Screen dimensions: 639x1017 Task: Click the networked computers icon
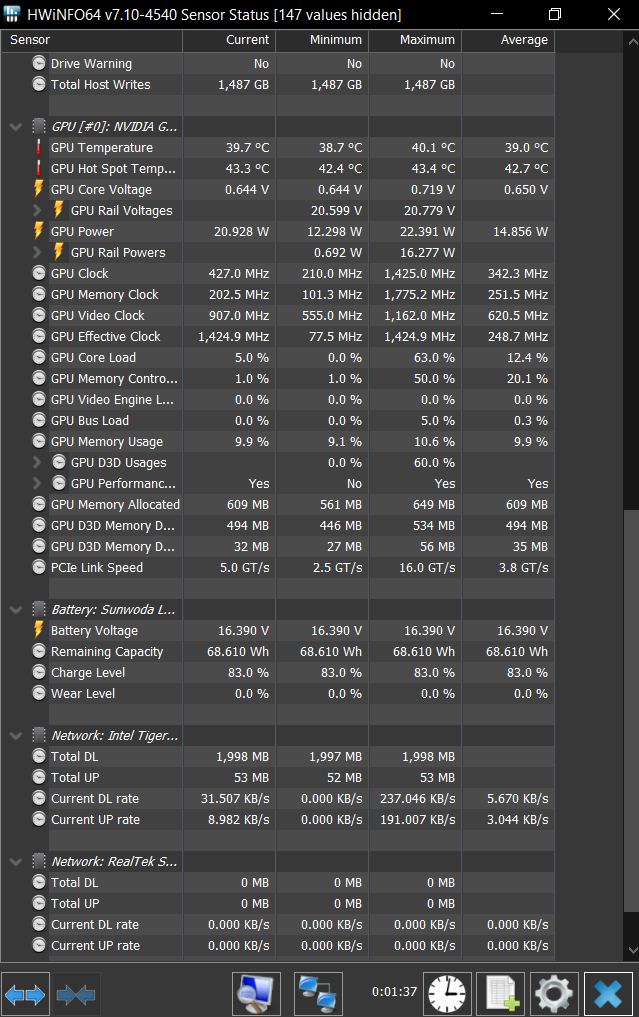click(x=318, y=994)
